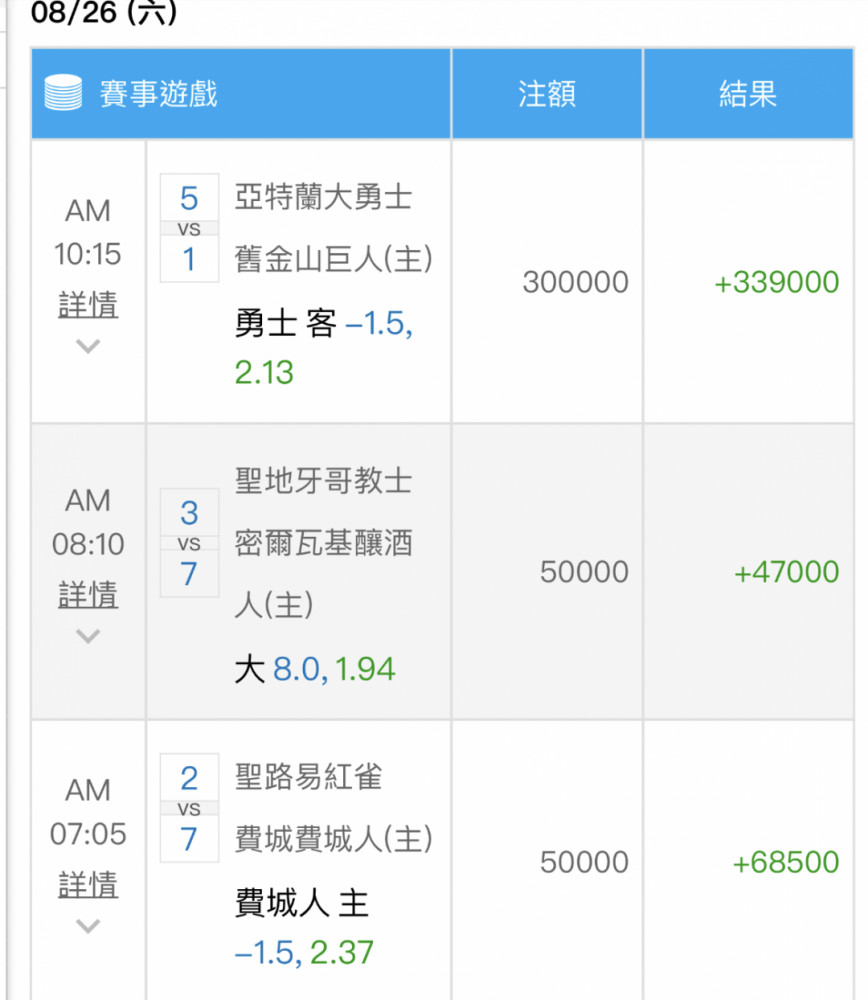Screen dimensions: 868x1000
Task: Click the 注額 column header
Action: 547,94
